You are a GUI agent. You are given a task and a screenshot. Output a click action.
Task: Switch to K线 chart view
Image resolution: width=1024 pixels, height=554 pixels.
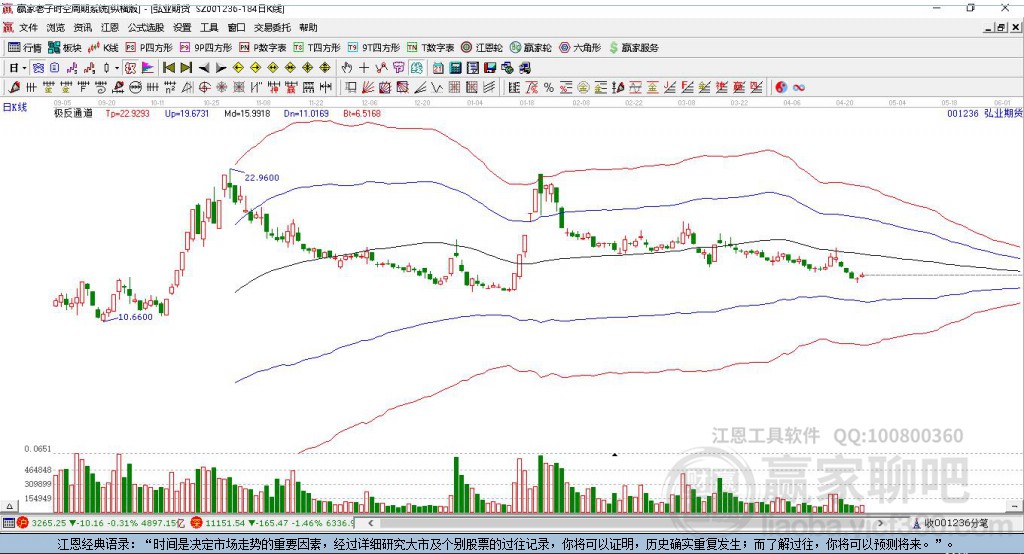tap(103, 48)
